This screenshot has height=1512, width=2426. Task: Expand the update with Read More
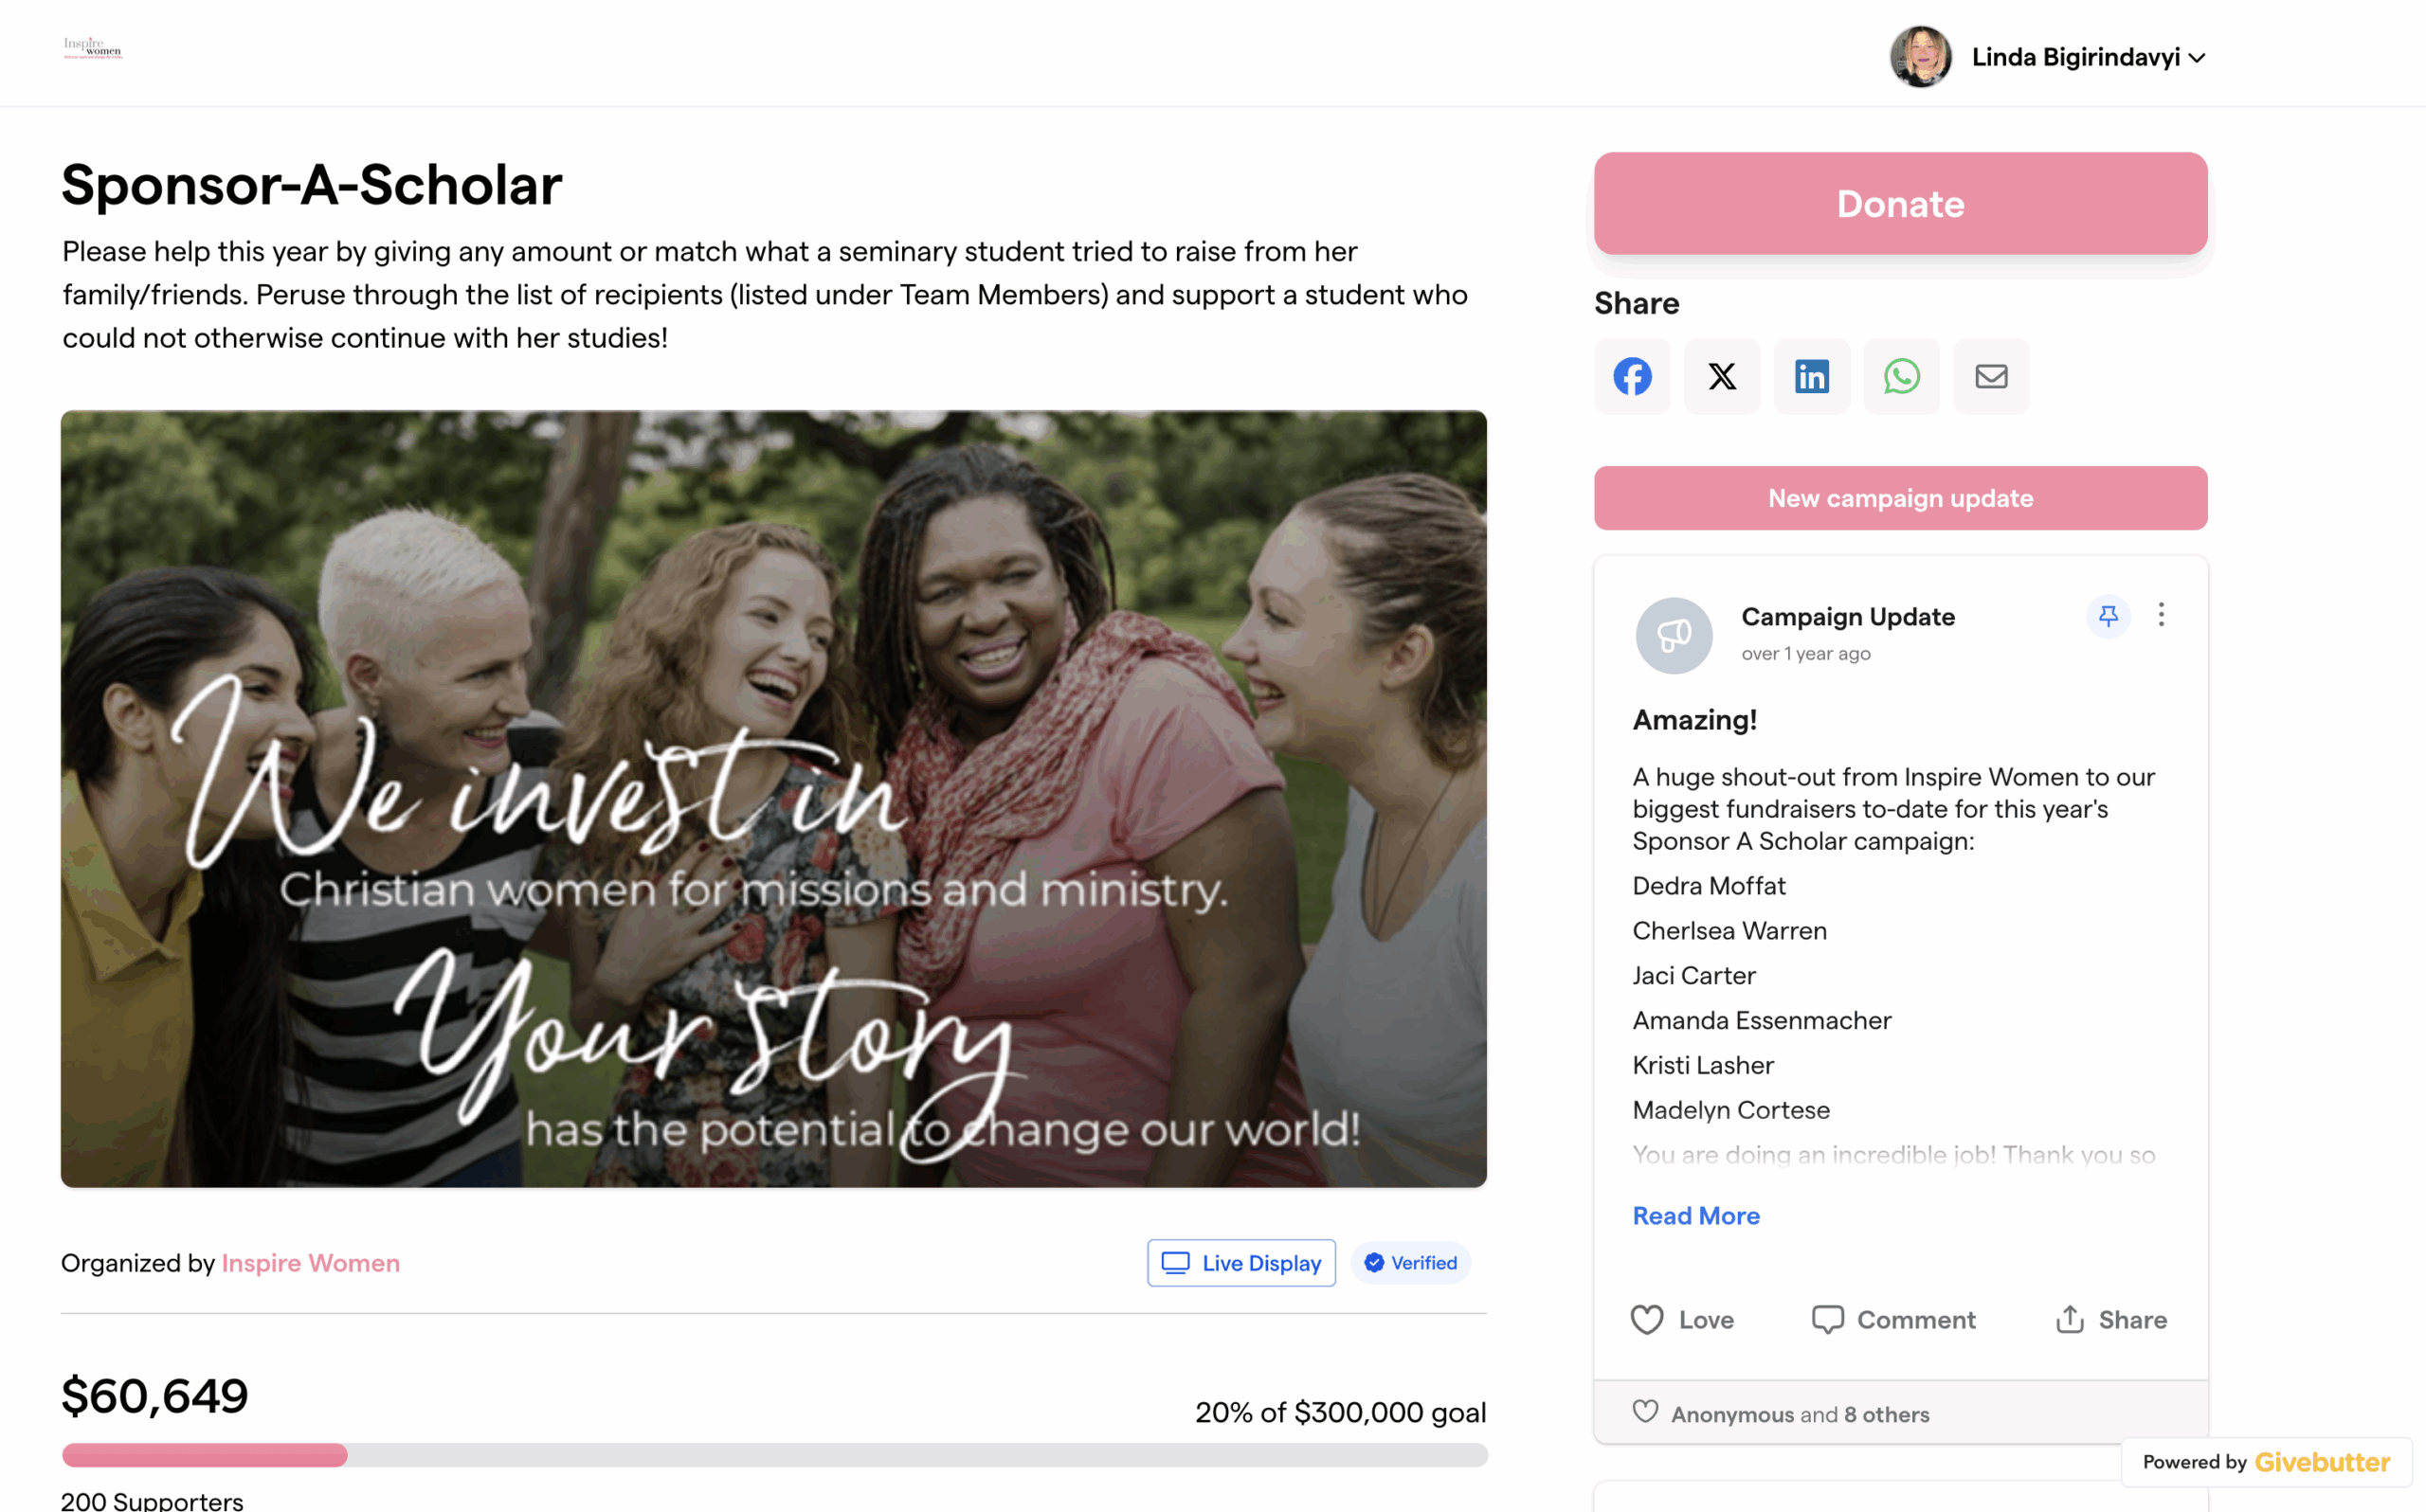click(x=1696, y=1216)
